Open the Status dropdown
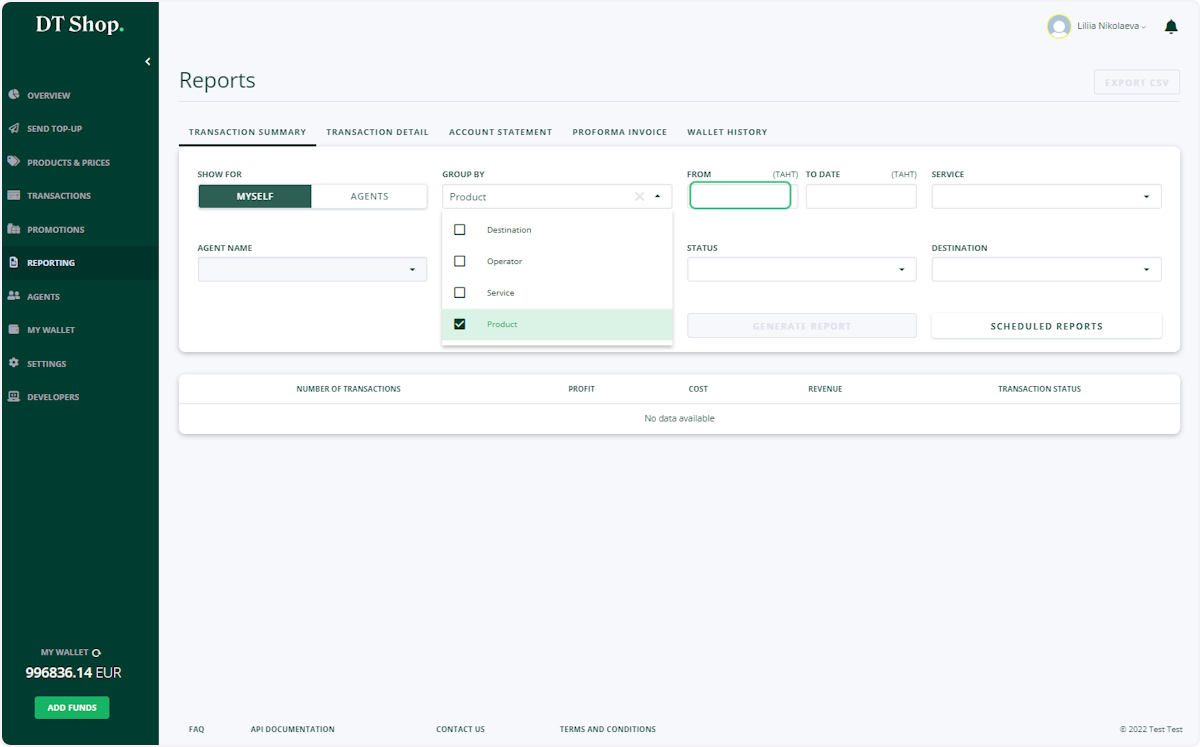The width and height of the screenshot is (1200, 747). [802, 270]
